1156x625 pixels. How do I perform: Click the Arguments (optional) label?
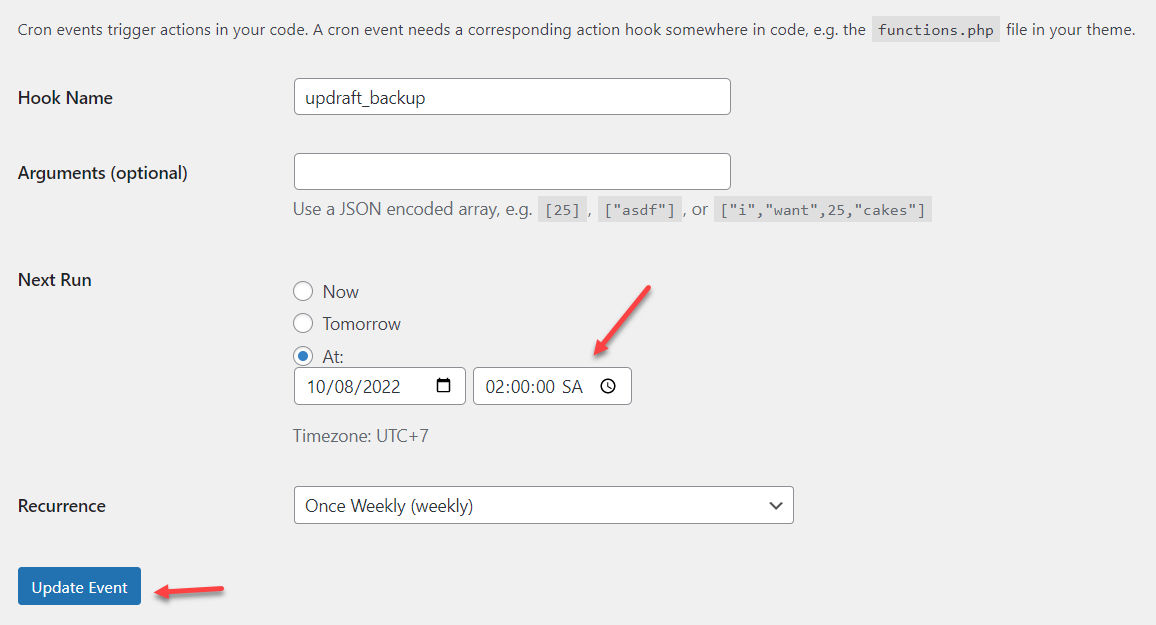102,173
